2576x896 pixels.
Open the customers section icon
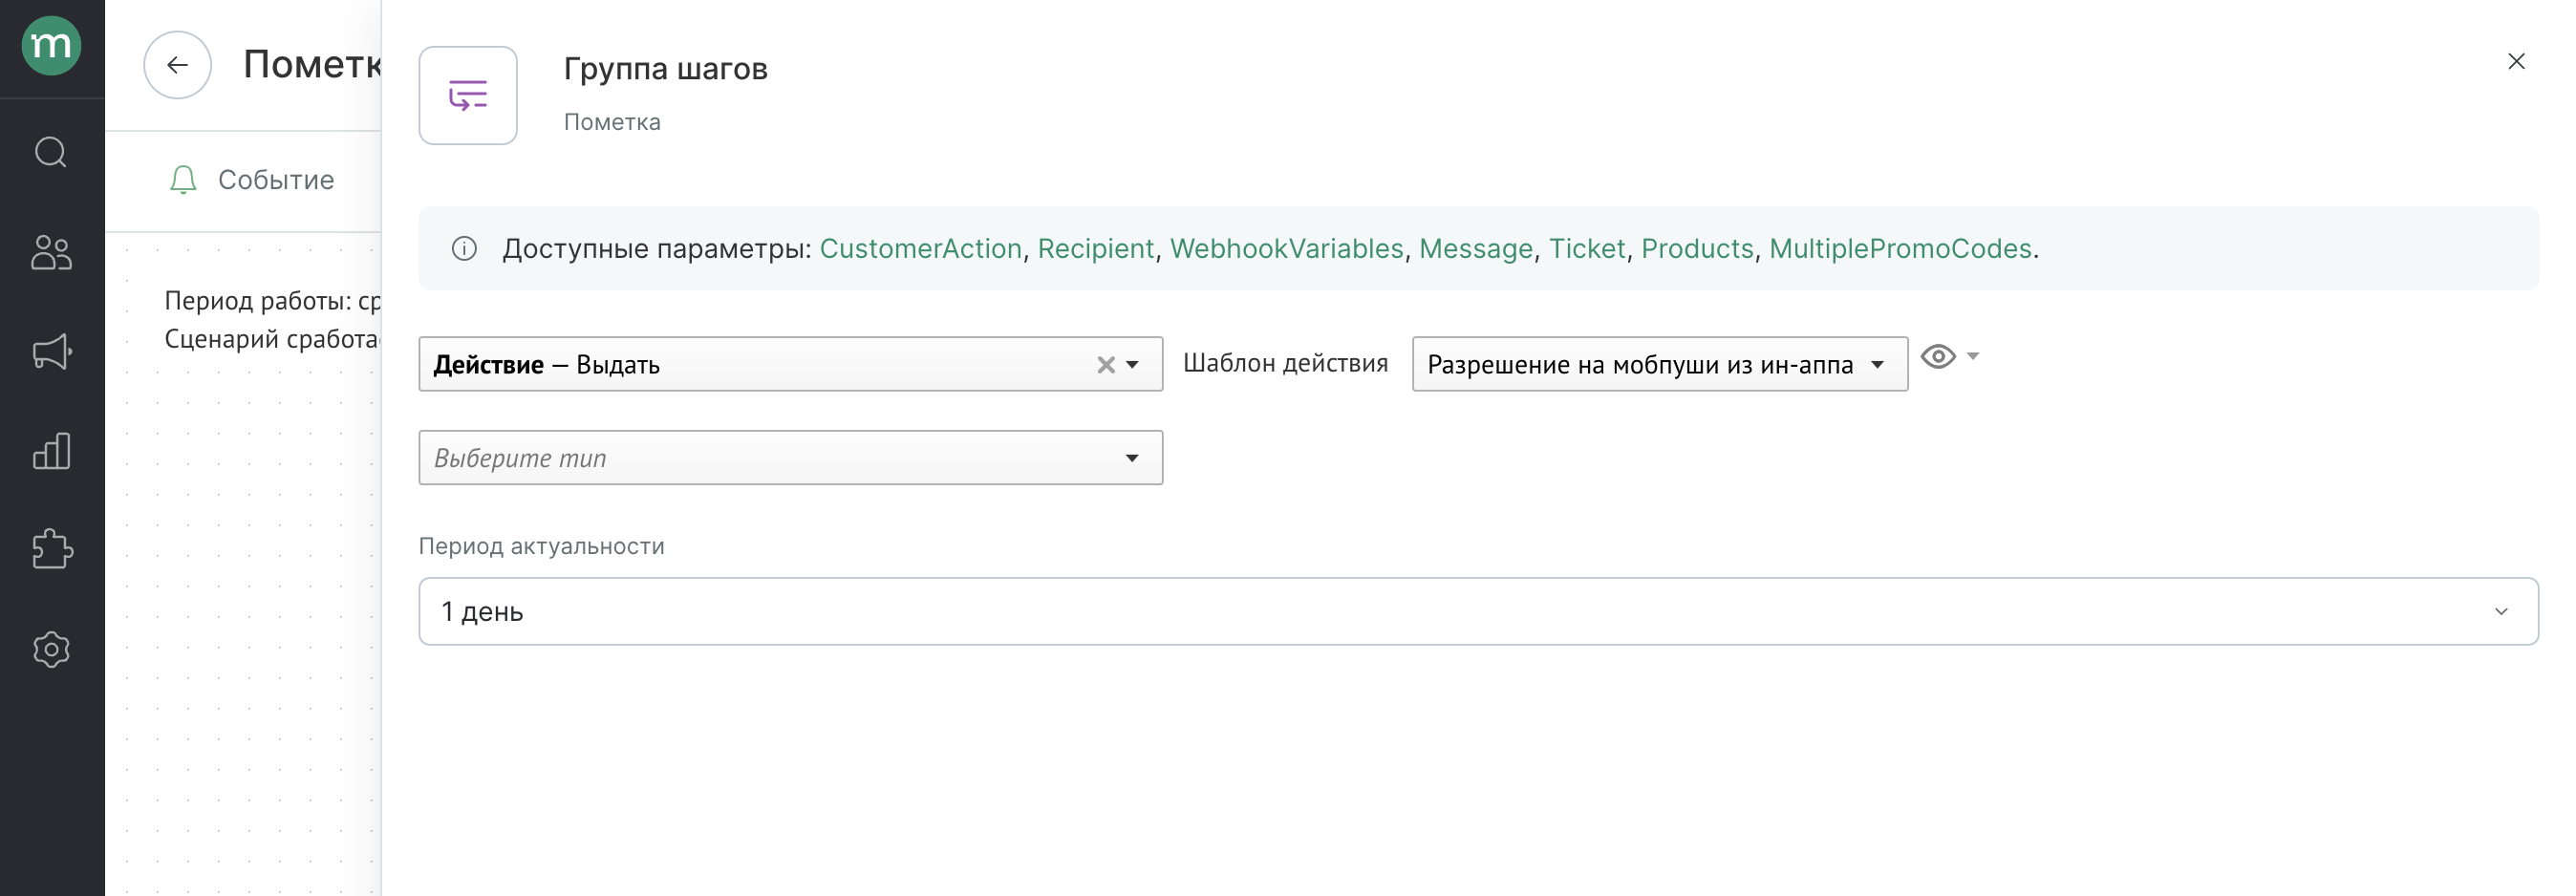click(x=51, y=252)
